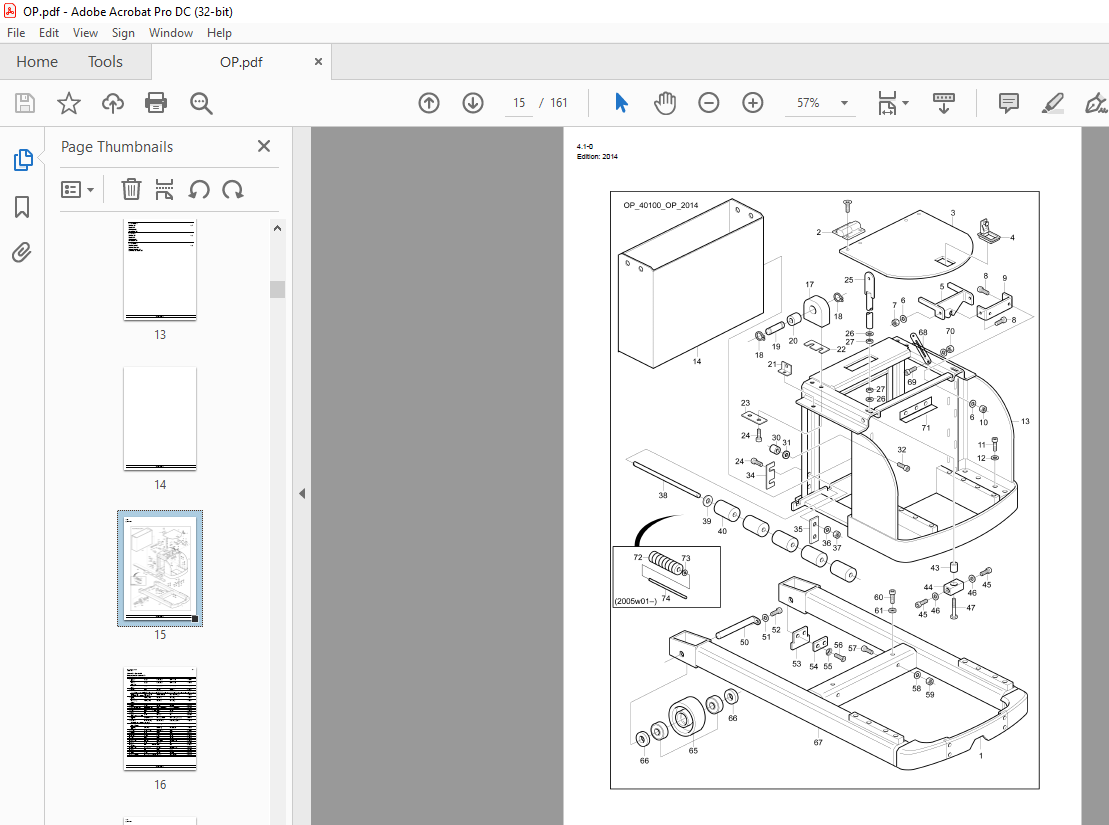Switch to the Home tab
Screen dimensions: 1109x825
click(x=37, y=62)
